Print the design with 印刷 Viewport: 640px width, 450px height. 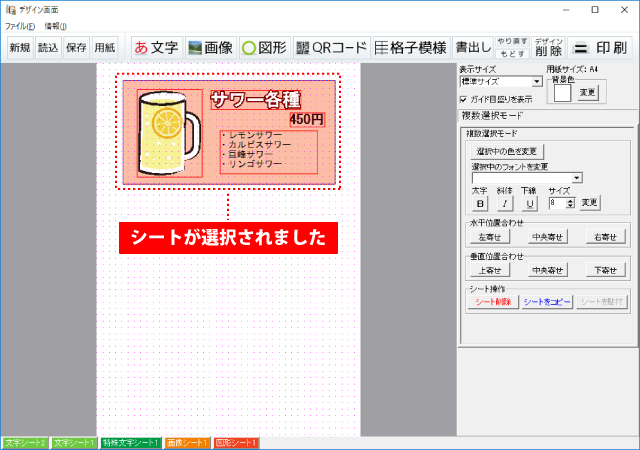coord(600,48)
